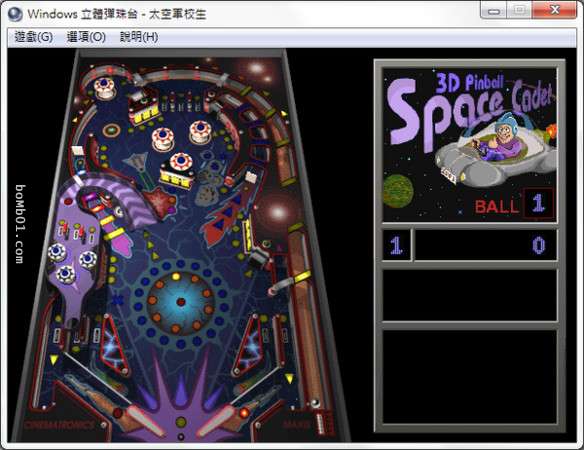This screenshot has height=450, width=584.
Task: Click the player score display showing 0
Action: [x=486, y=245]
